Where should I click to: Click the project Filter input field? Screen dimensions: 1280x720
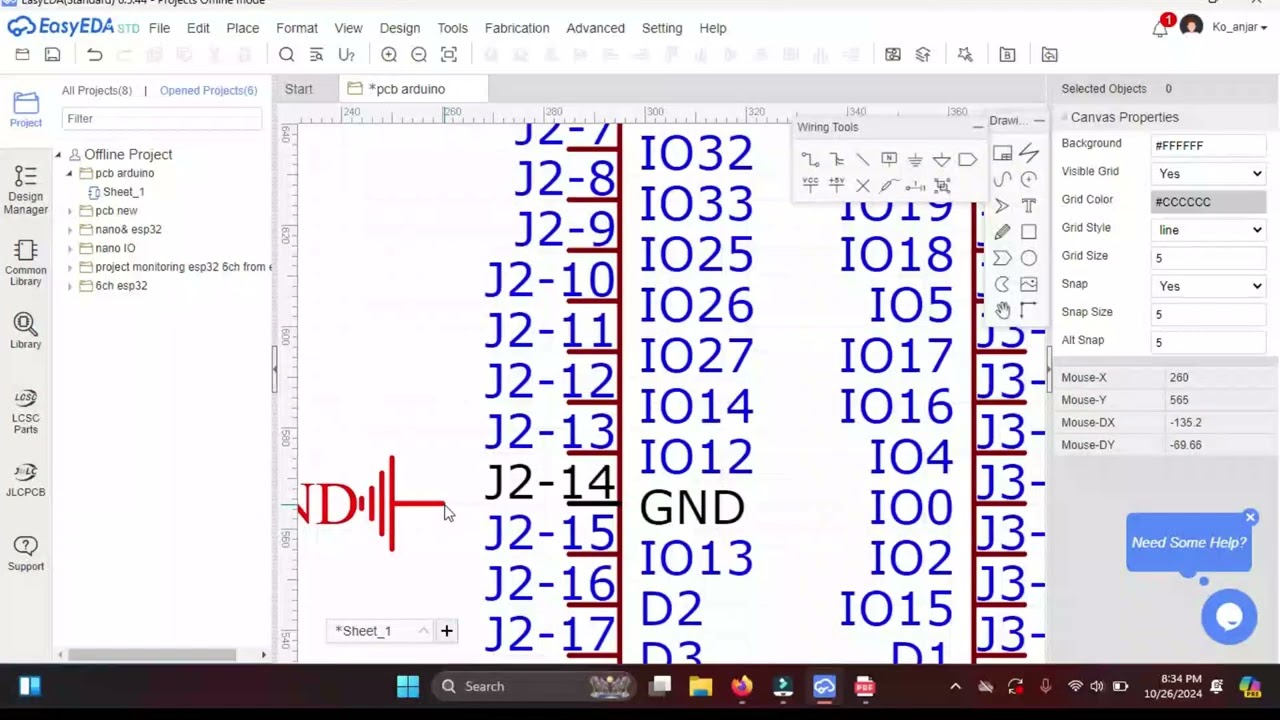coord(162,119)
